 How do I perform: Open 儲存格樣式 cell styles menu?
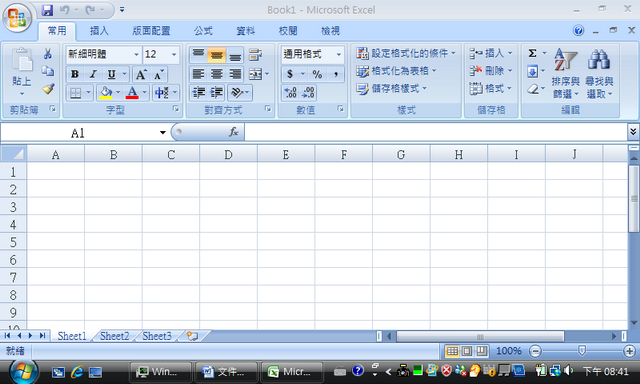point(391,89)
